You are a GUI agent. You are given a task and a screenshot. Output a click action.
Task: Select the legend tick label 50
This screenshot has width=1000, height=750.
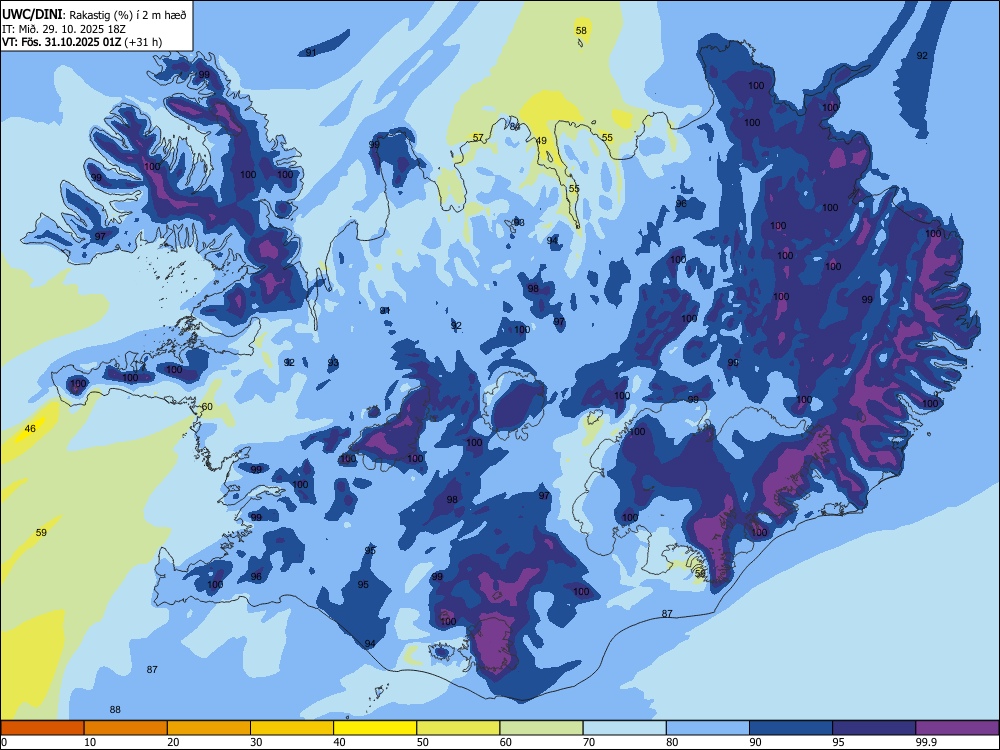423,742
